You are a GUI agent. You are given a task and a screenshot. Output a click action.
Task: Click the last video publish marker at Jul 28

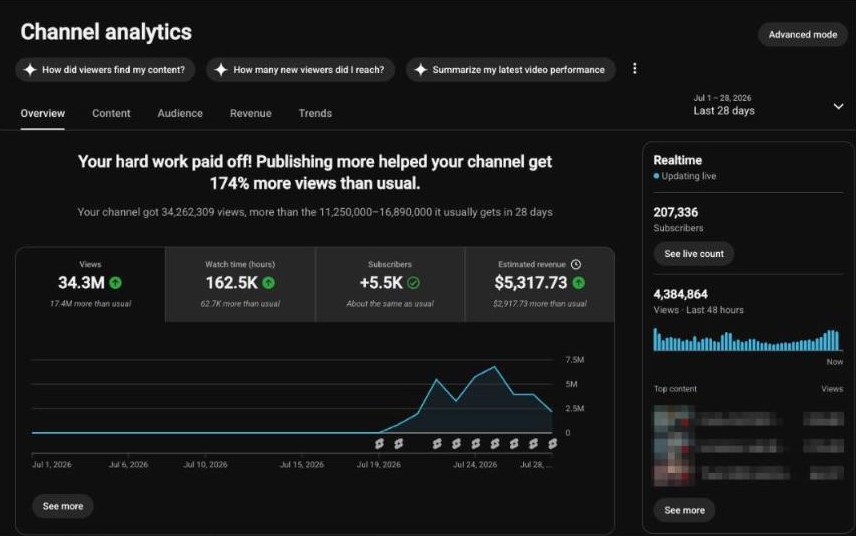pos(552,444)
